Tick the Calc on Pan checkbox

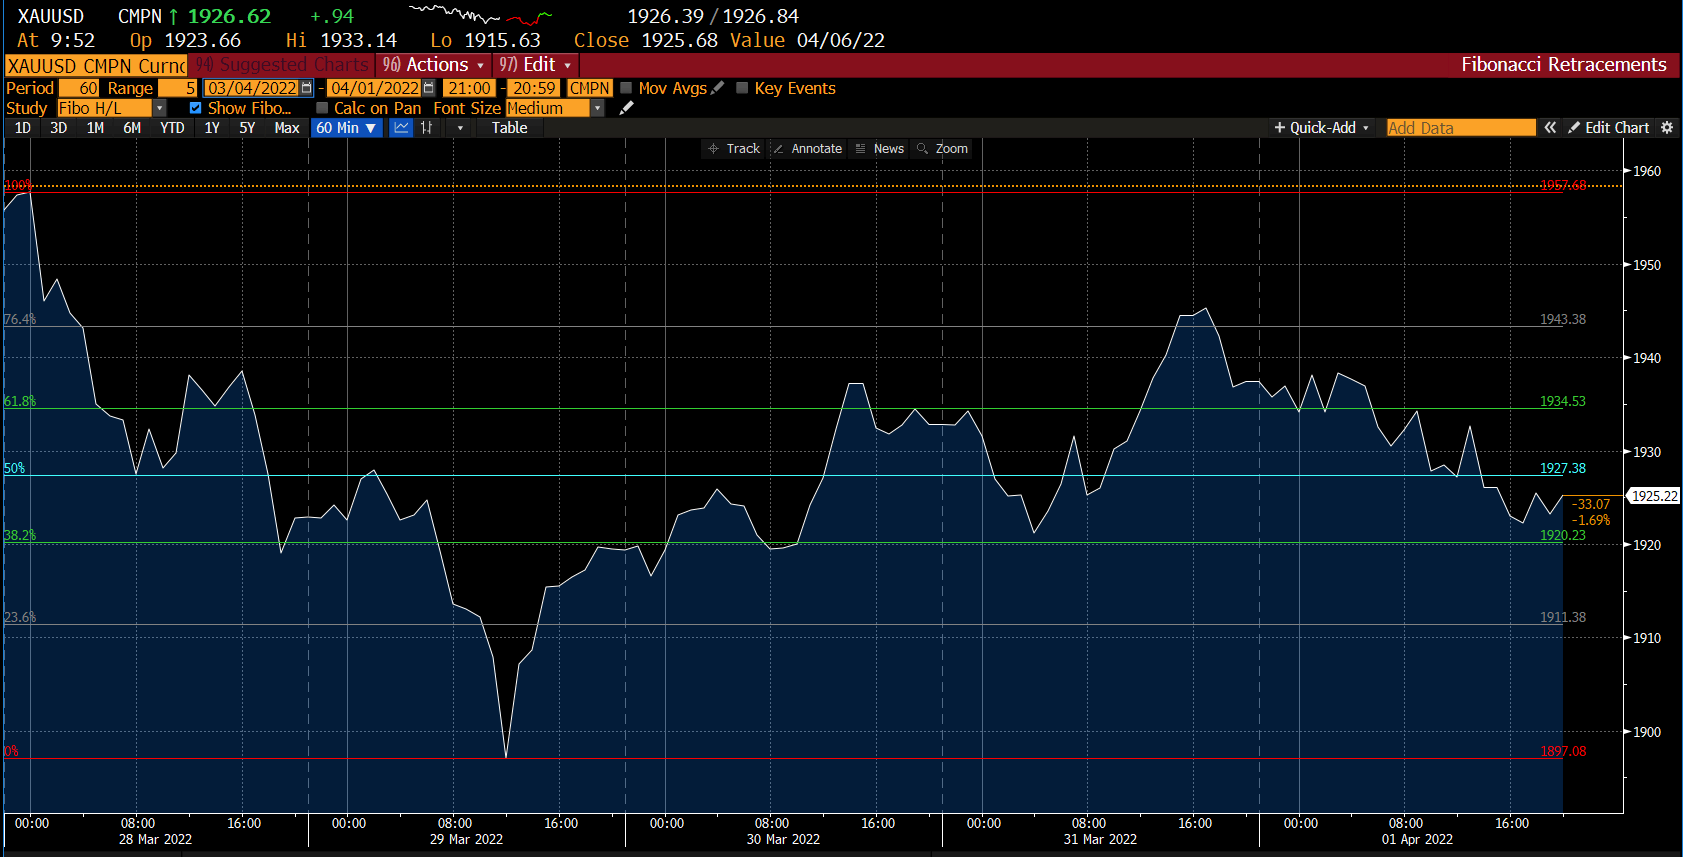pyautogui.click(x=322, y=108)
